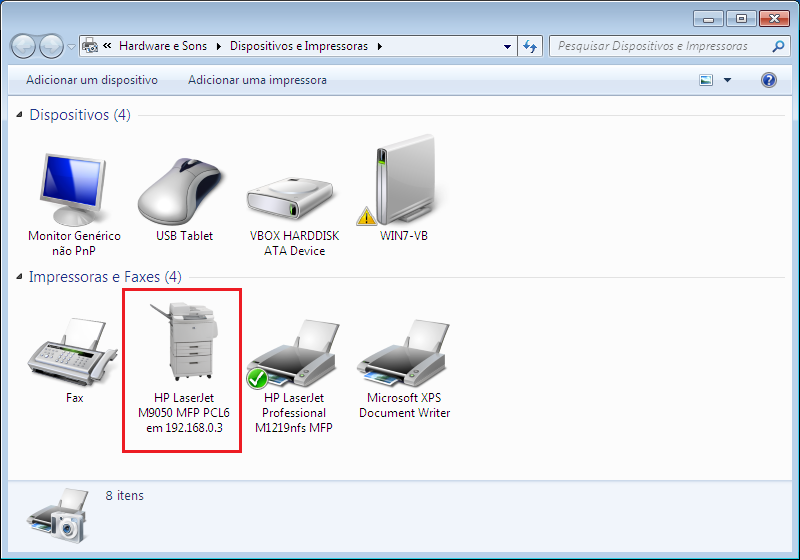800x560 pixels.
Task: Click the VBOX HARDDISK ATA Device label
Action: 294,243
